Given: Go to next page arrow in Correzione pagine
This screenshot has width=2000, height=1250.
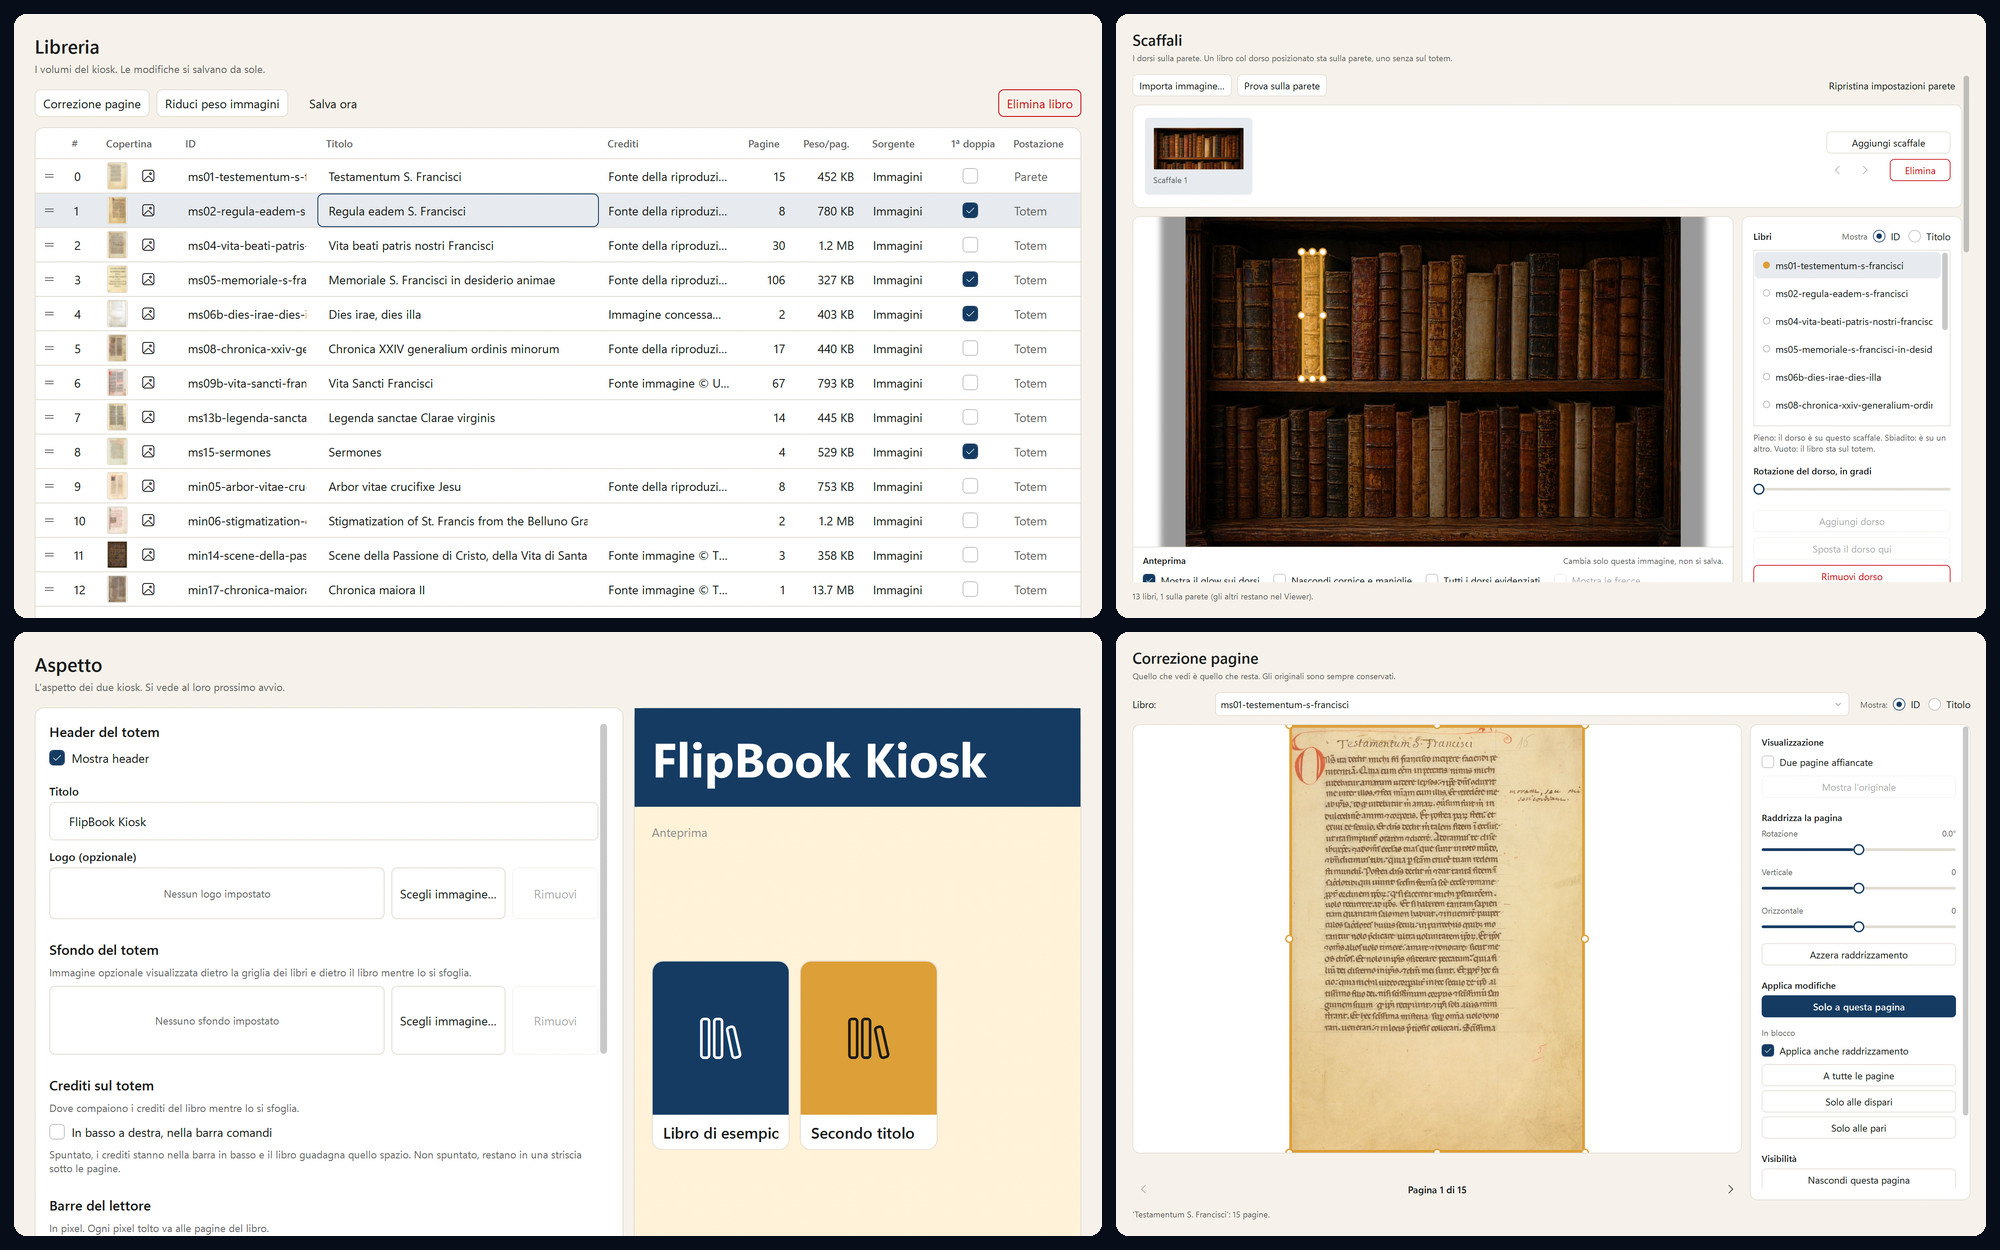Looking at the screenshot, I should (x=1730, y=1189).
